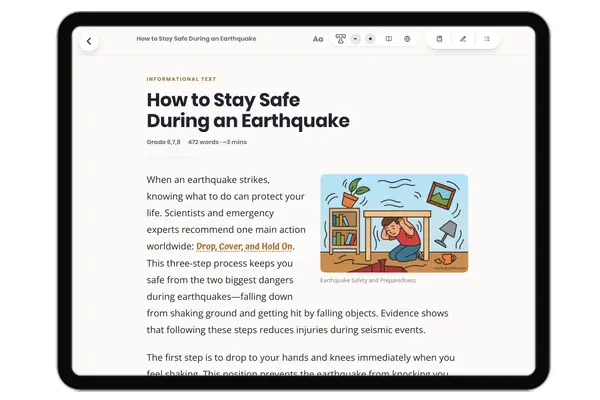
Task: Click the INFORMATIONAL TEXT label
Action: coord(181,79)
